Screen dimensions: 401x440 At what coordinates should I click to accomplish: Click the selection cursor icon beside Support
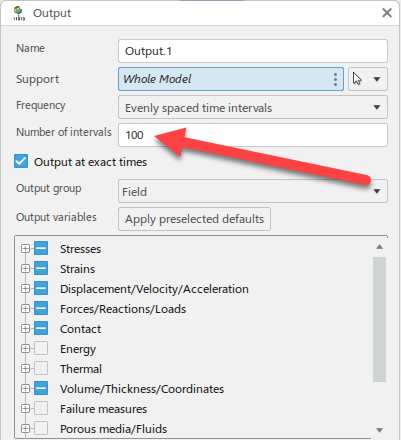click(x=357, y=79)
